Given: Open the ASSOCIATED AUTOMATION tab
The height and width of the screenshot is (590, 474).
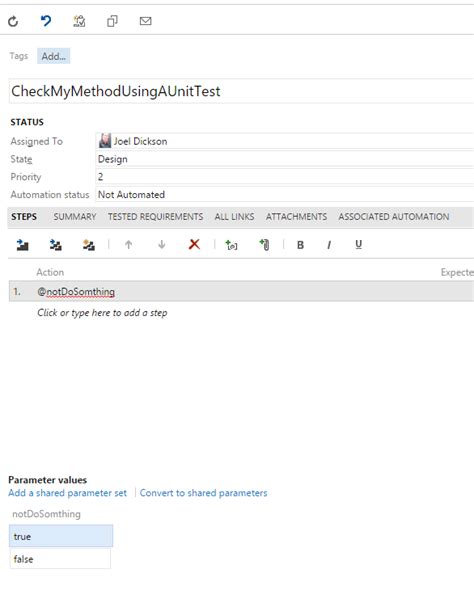Looking at the screenshot, I should pyautogui.click(x=394, y=217).
